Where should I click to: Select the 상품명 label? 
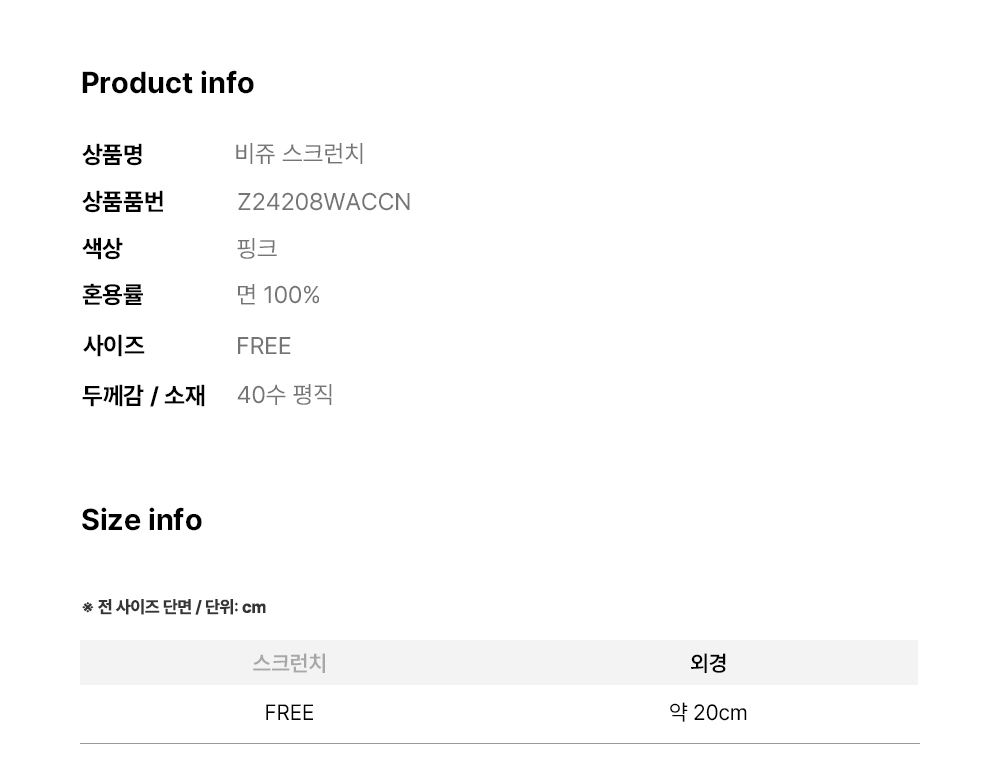(x=112, y=154)
